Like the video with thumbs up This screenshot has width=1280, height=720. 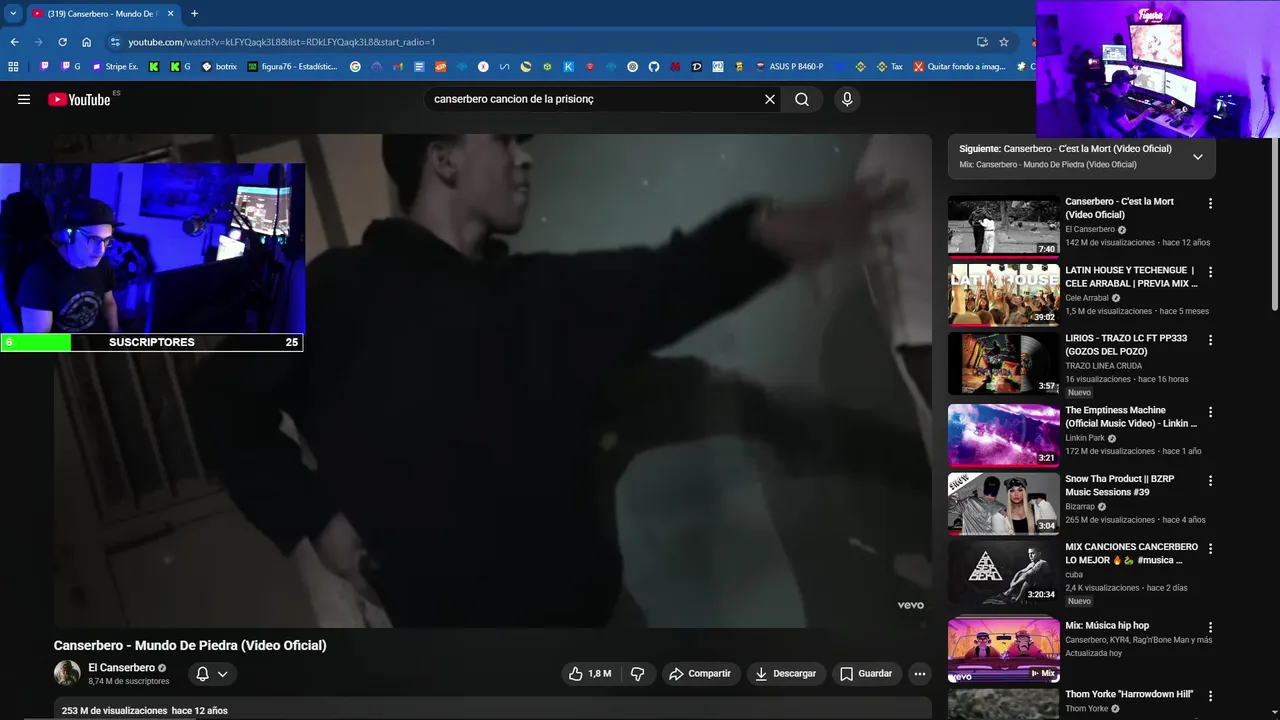(x=590, y=674)
